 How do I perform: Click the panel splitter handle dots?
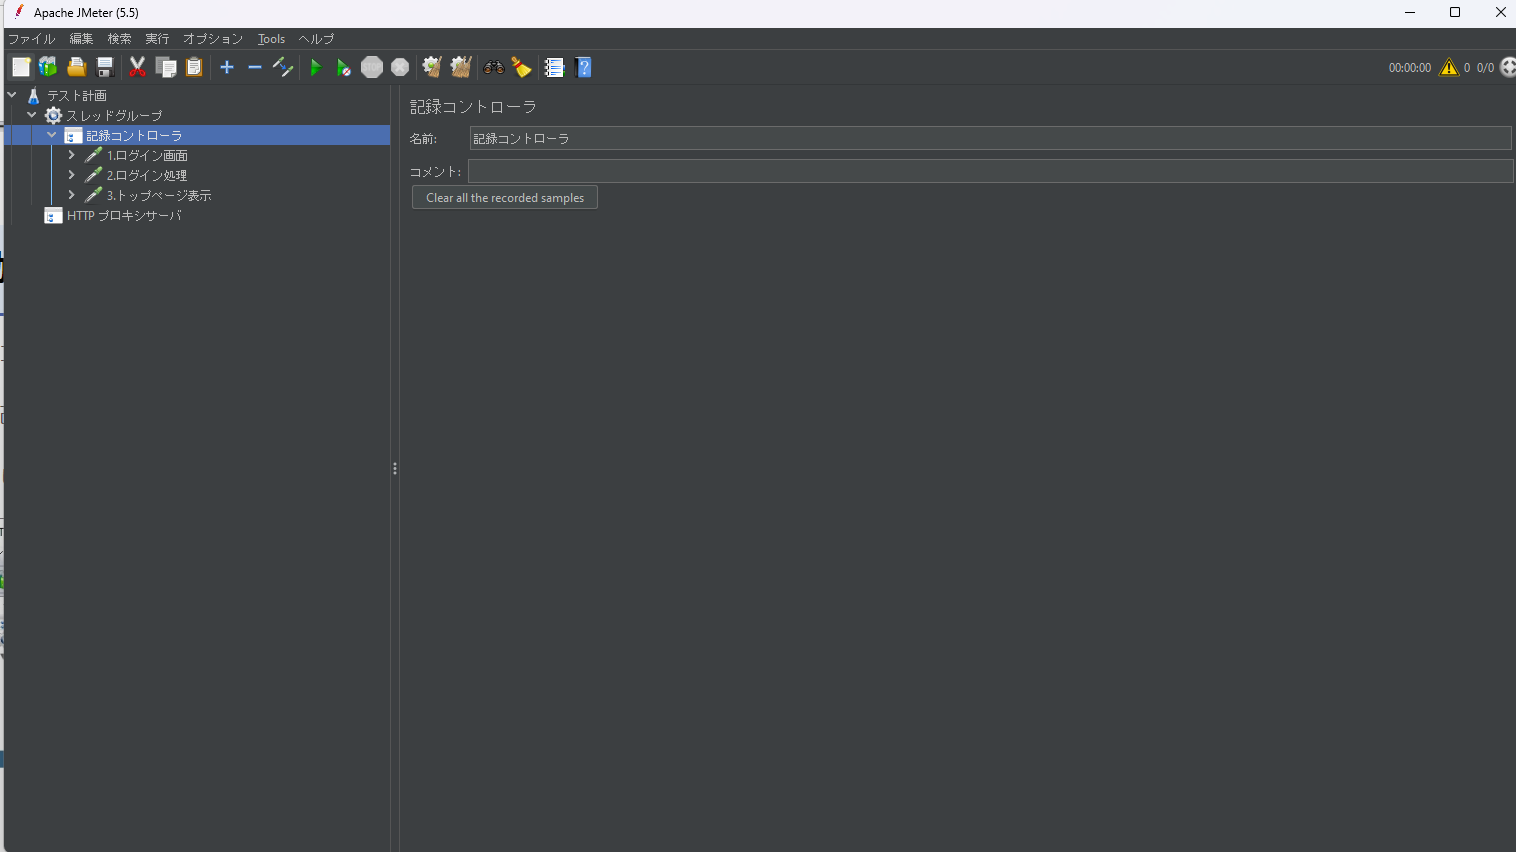click(x=395, y=468)
